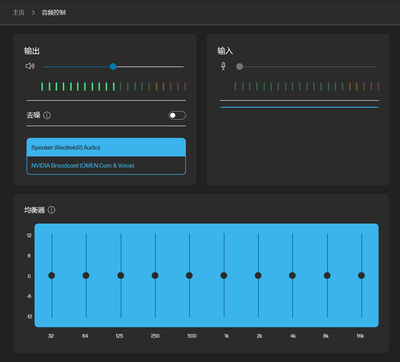Click the 0 dB equalizer scale label

pos(29,276)
